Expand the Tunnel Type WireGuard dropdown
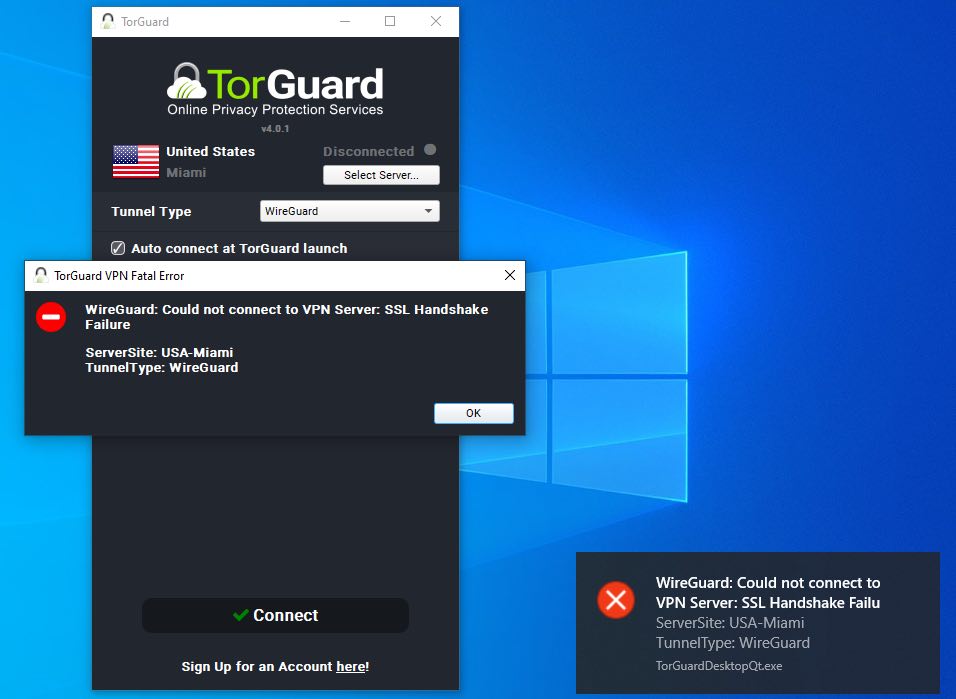Viewport: 956px width, 699px height. pos(349,211)
